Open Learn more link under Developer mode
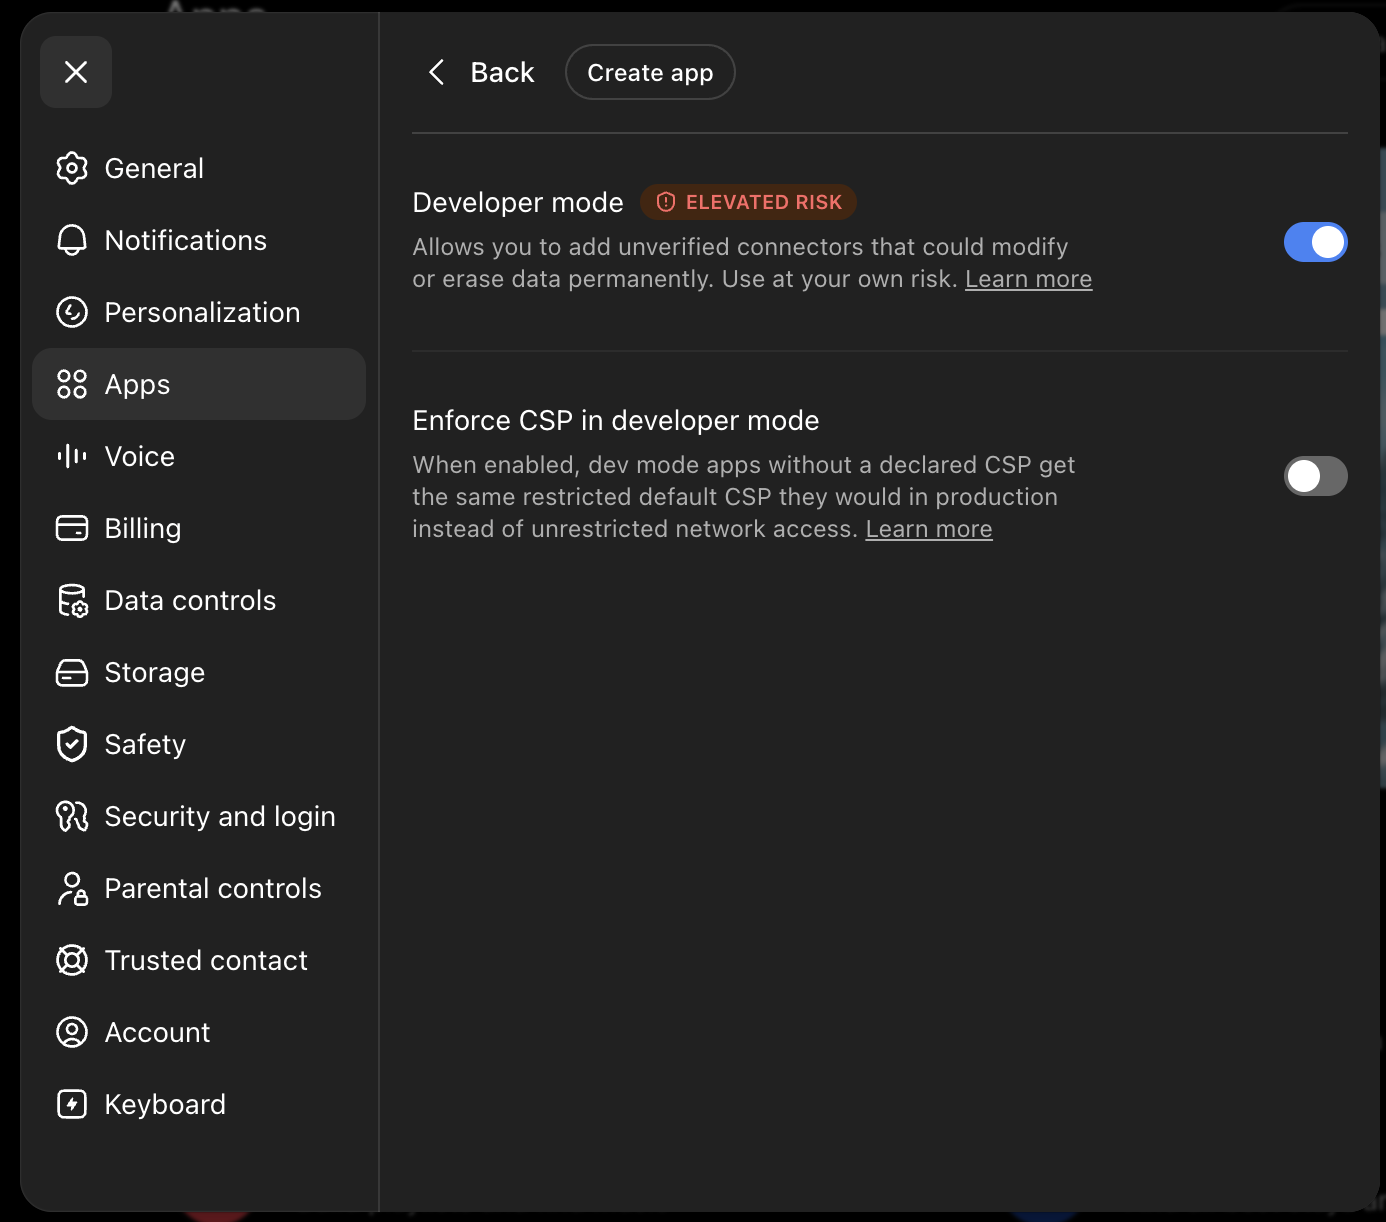The image size is (1386, 1222). pyautogui.click(x=1028, y=279)
